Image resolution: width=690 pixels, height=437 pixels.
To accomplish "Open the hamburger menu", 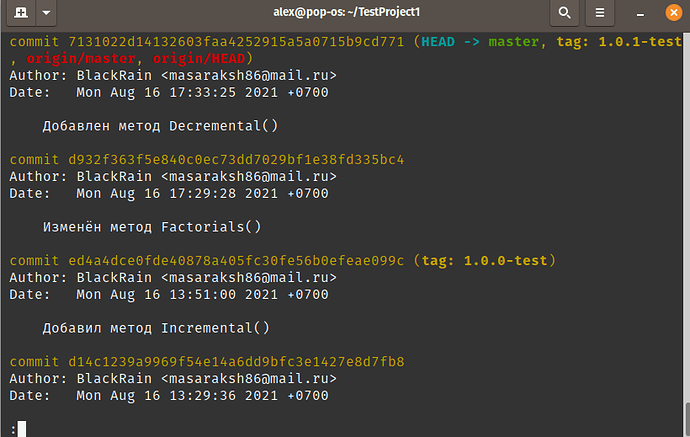I will pos(600,12).
